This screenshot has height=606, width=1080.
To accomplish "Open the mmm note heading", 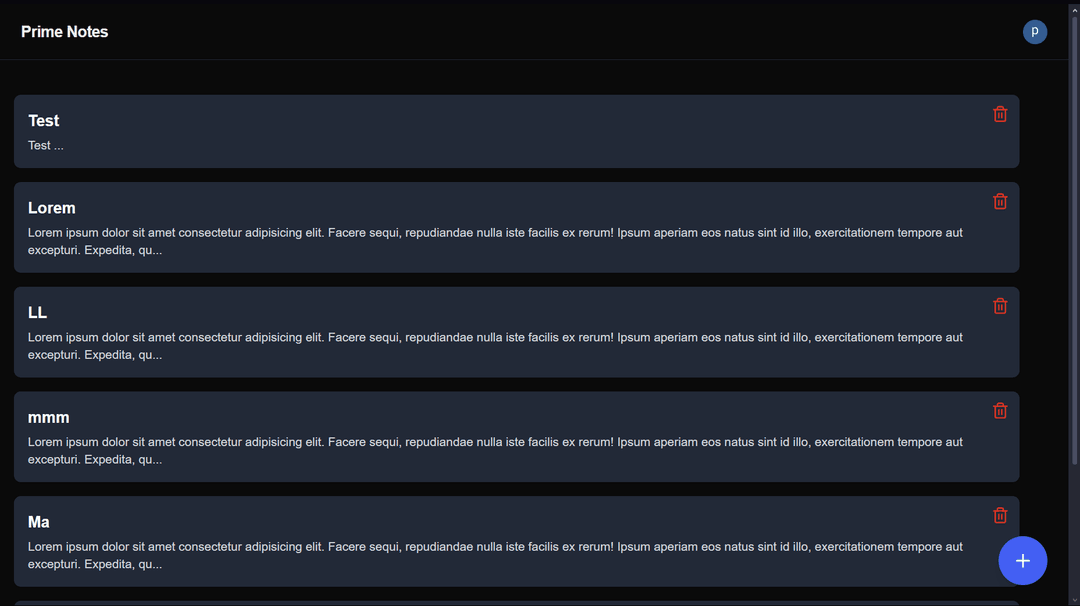I will 49,417.
